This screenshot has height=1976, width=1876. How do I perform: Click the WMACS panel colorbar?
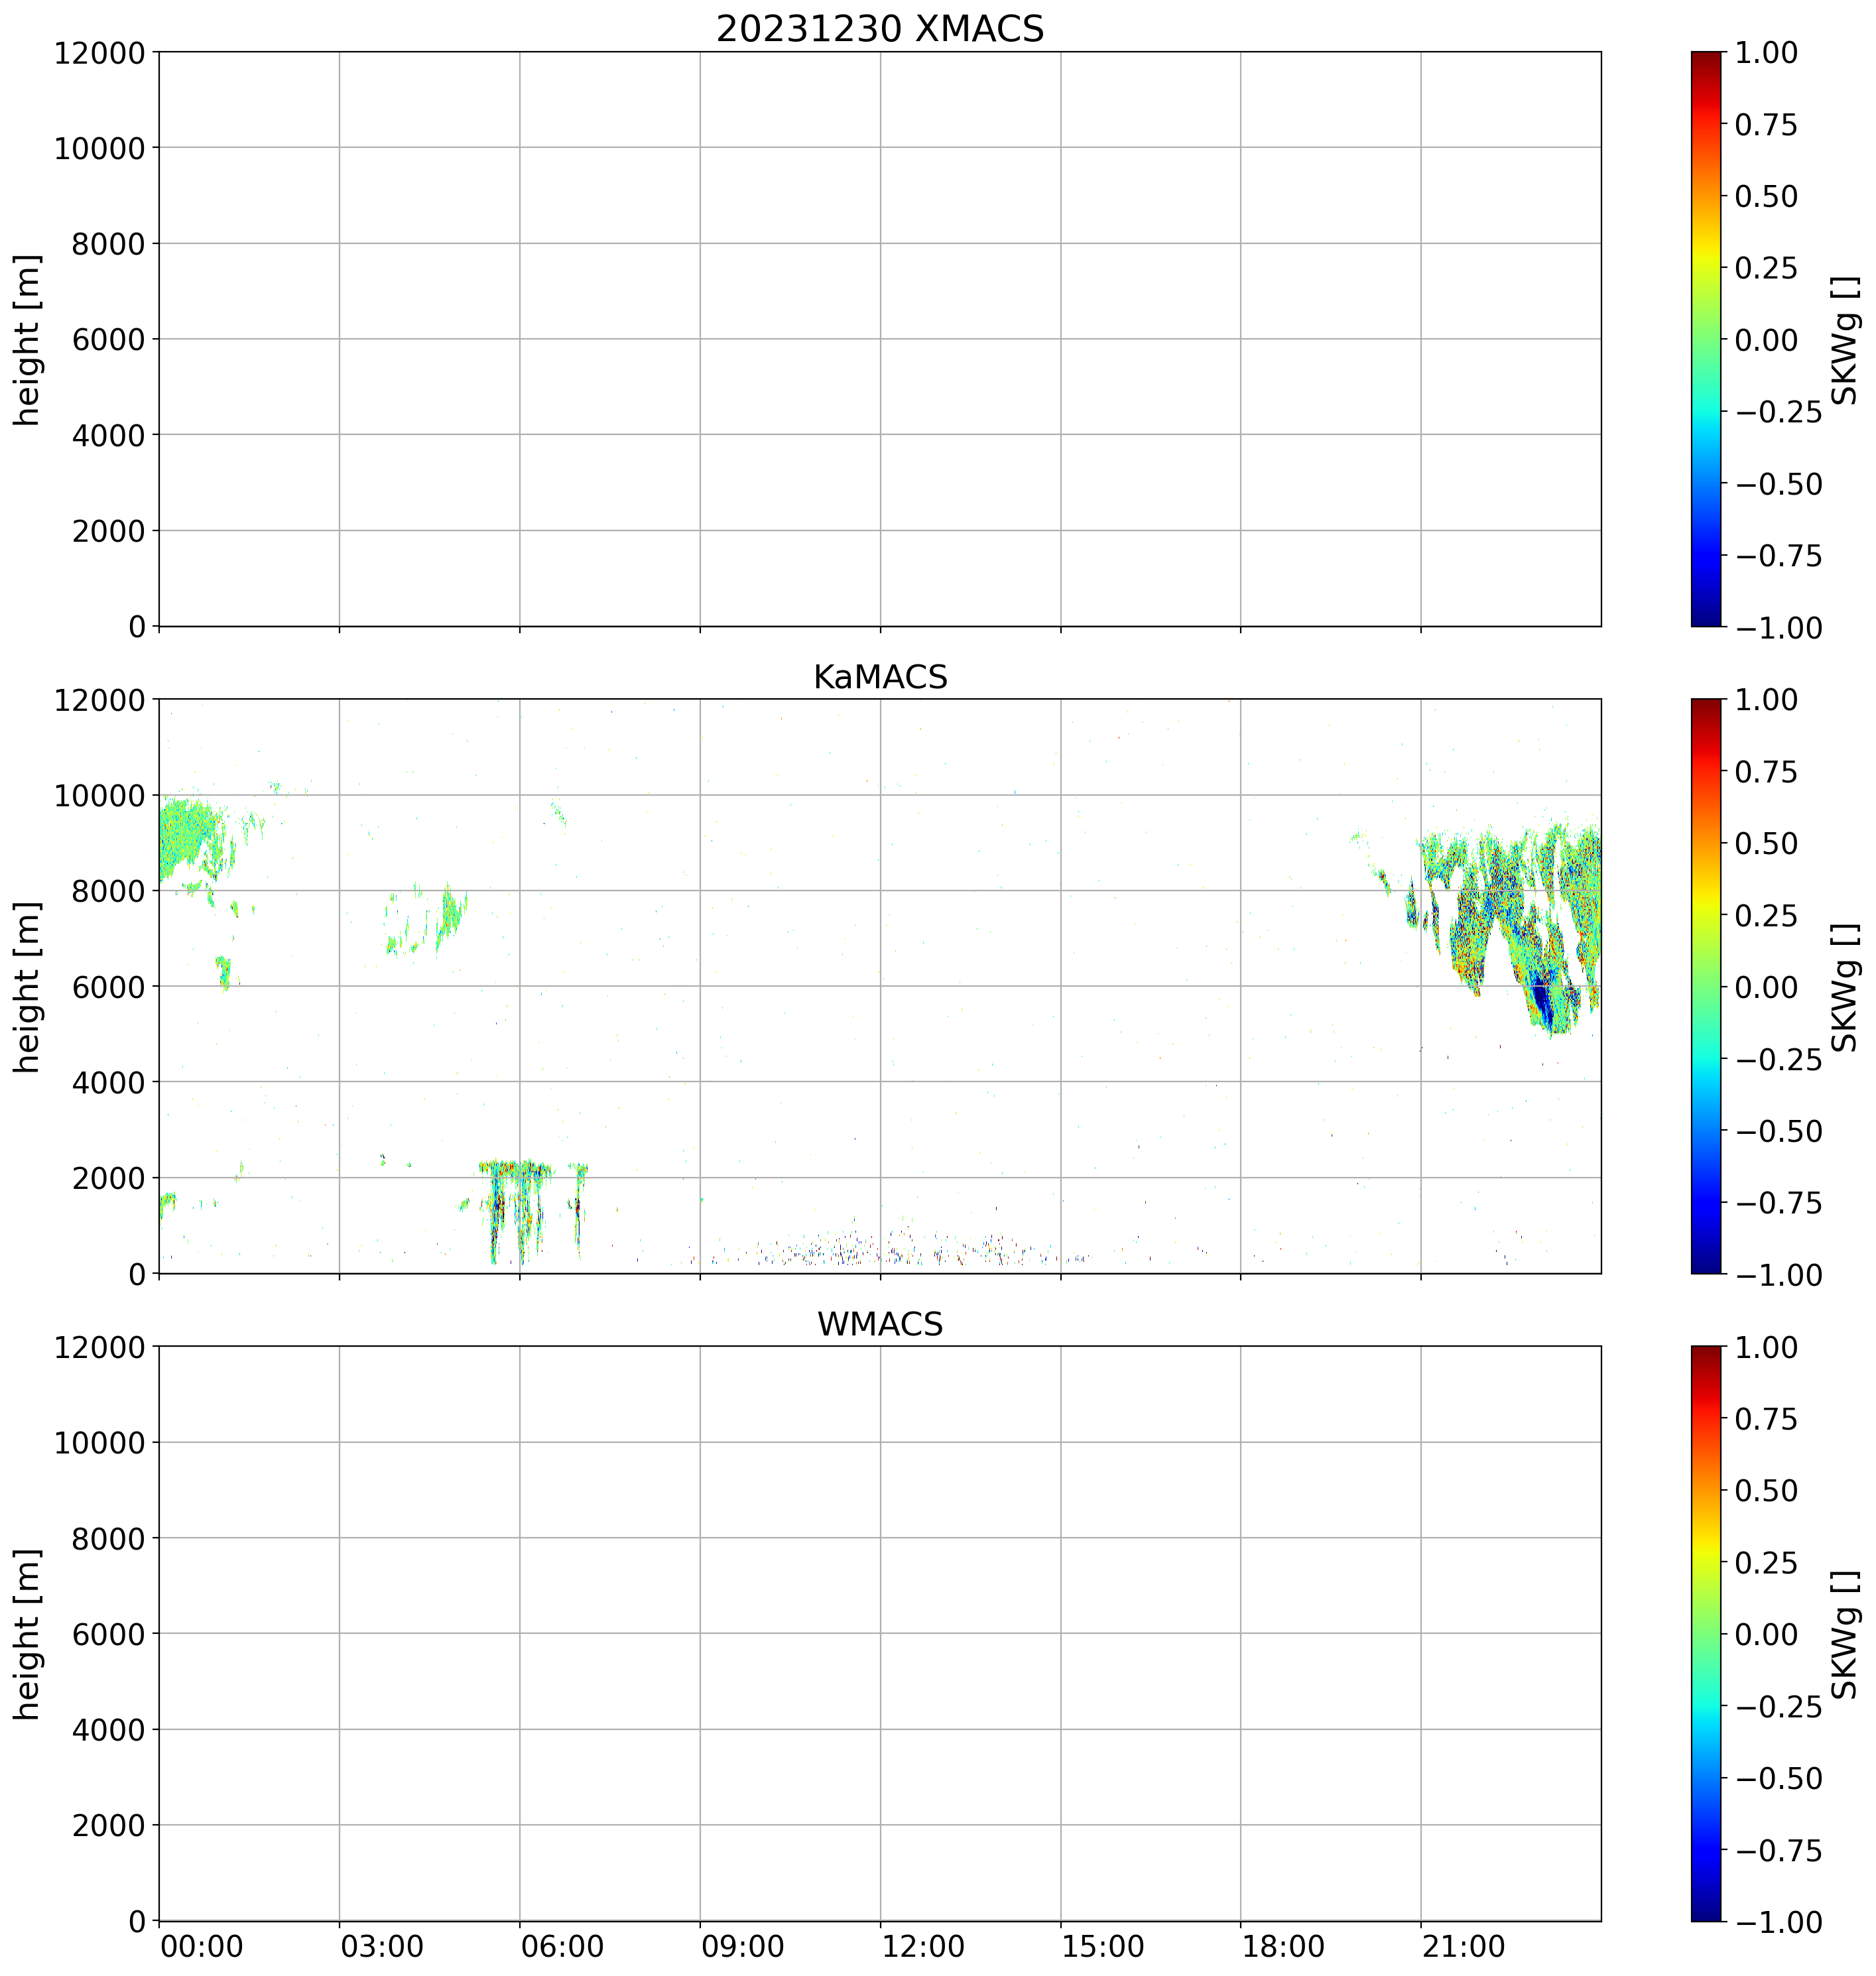click(1706, 1633)
